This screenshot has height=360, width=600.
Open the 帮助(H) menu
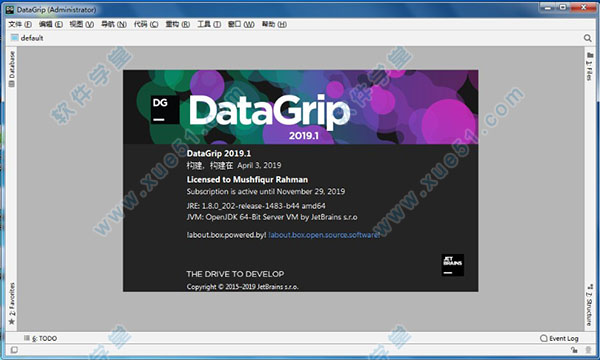click(x=274, y=24)
